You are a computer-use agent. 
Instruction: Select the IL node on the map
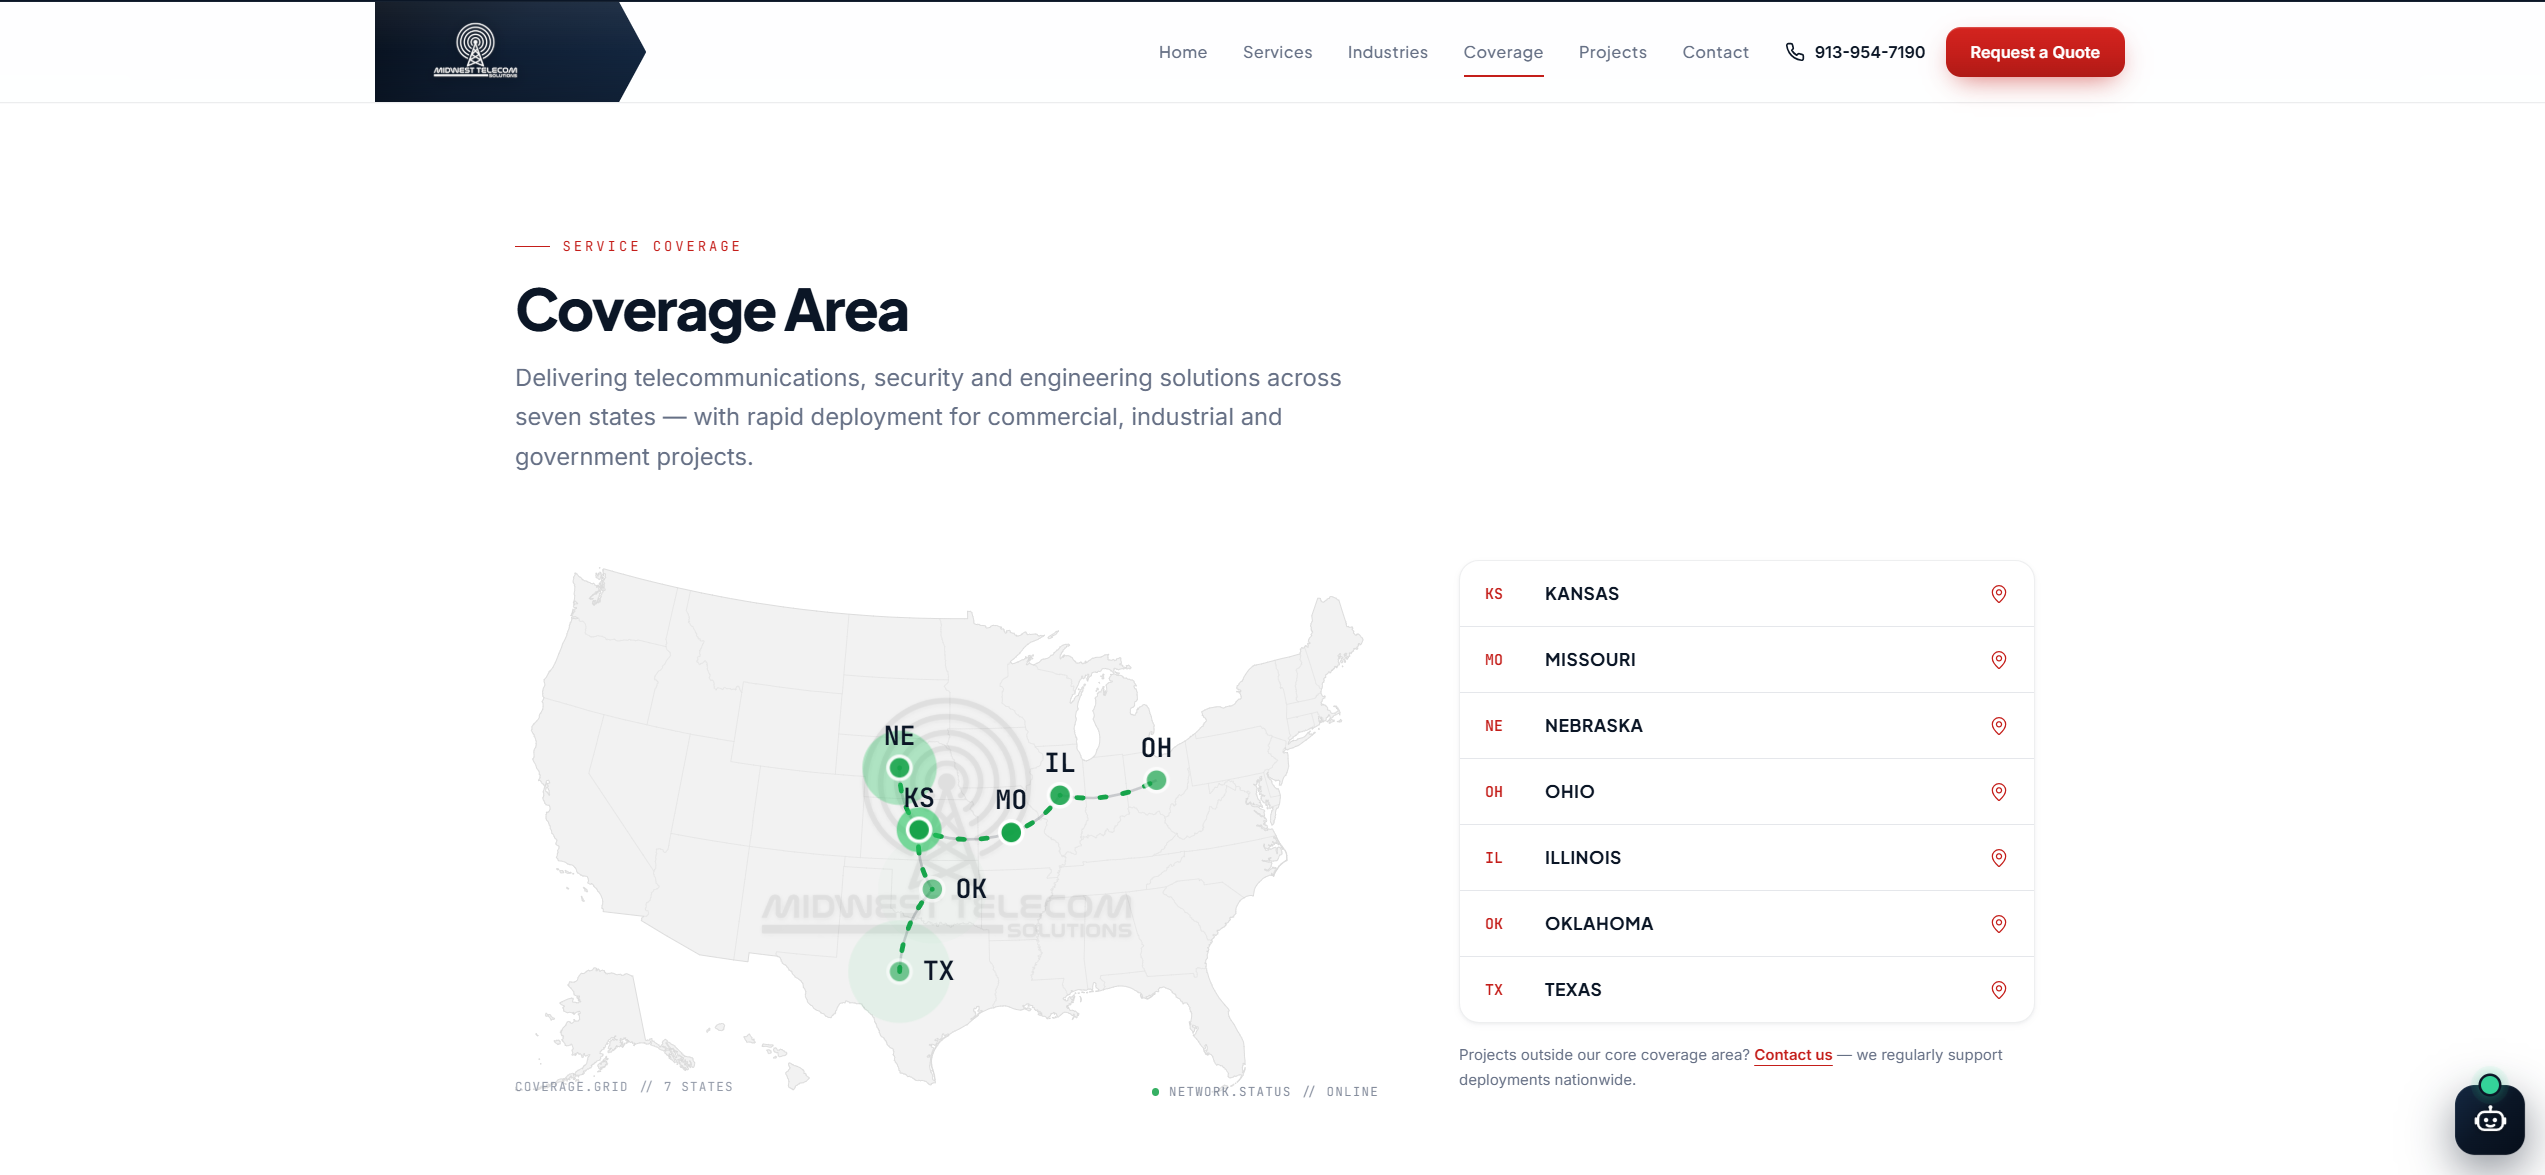pos(1060,795)
